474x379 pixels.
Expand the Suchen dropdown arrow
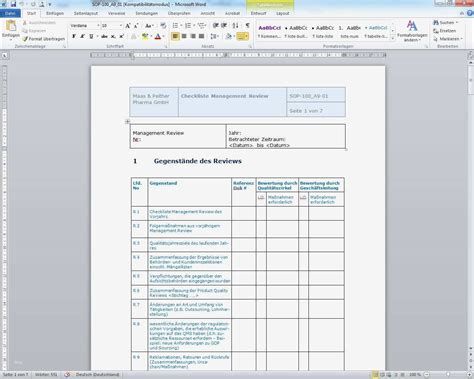[x=457, y=23]
